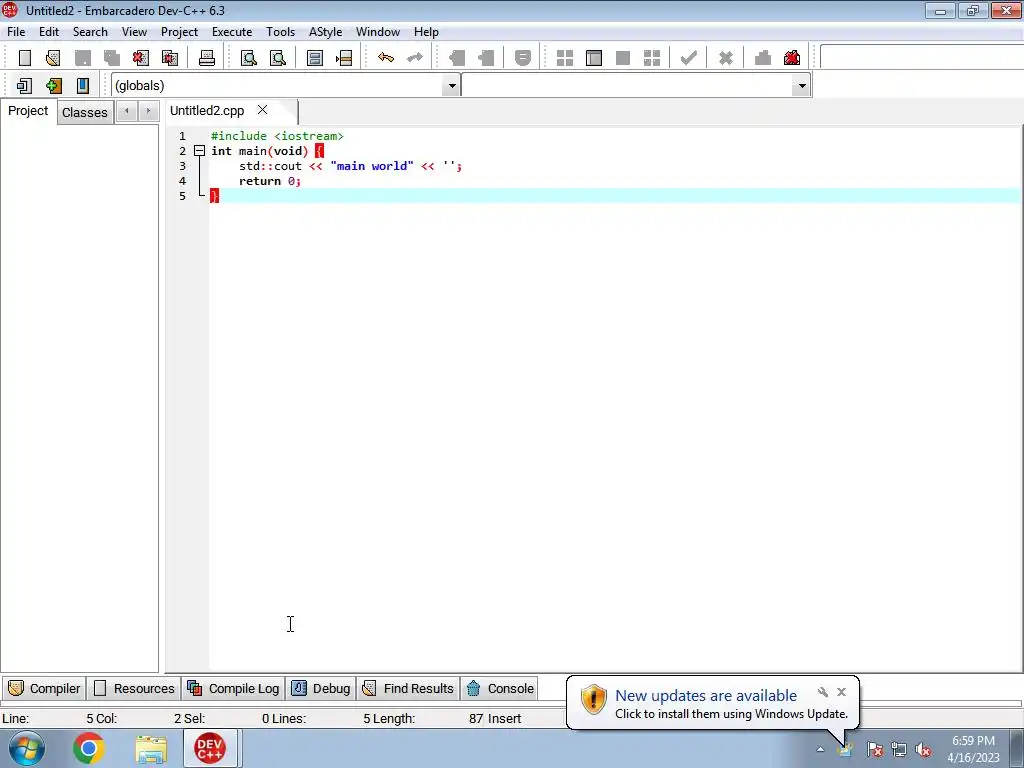Screen dimensions: 1024x768
Task: Click the New blank file toolbar icon
Action: pos(25,58)
